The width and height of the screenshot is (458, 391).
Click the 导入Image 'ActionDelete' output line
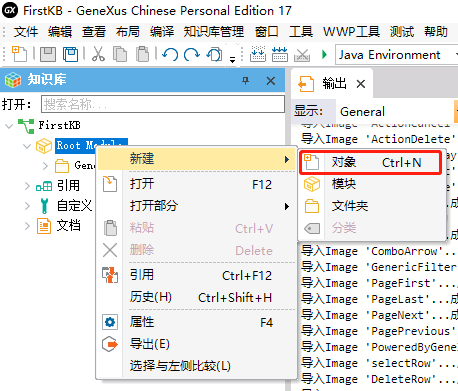(379, 139)
